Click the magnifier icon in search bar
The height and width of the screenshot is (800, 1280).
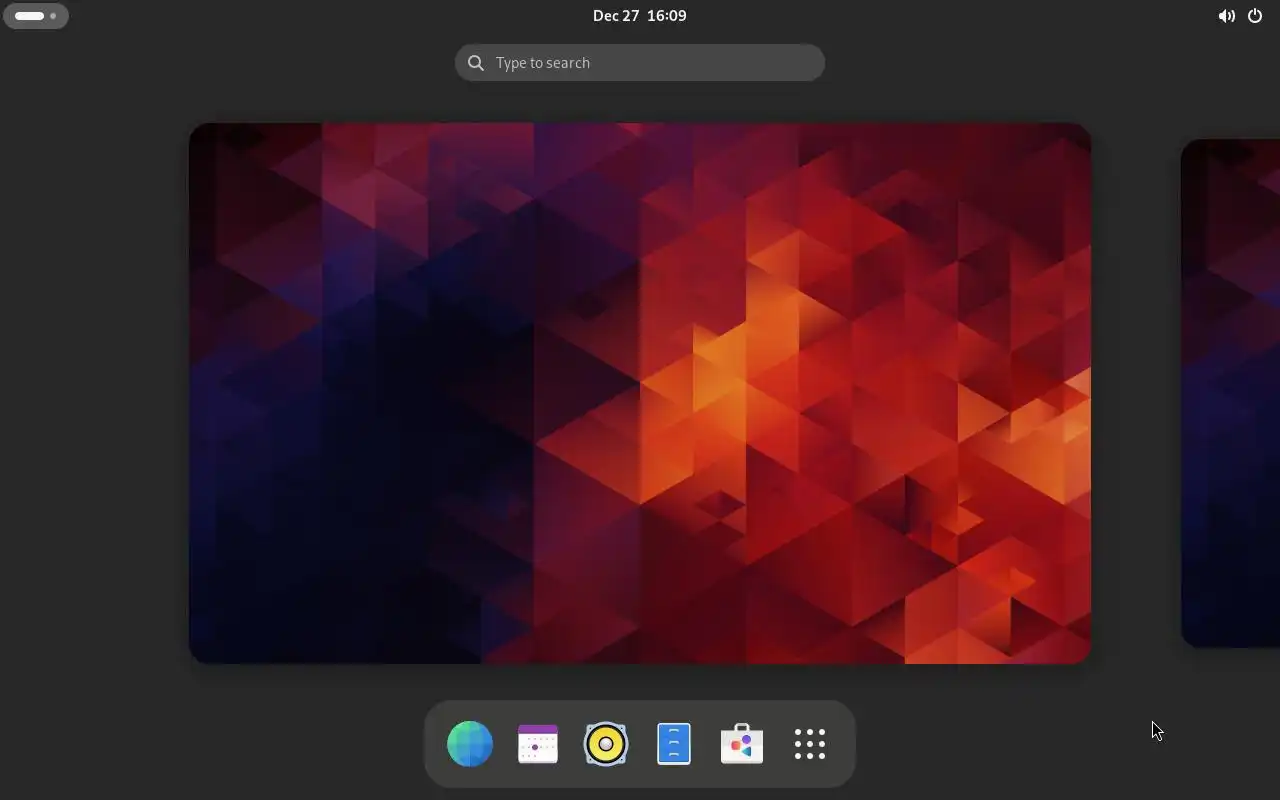476,63
